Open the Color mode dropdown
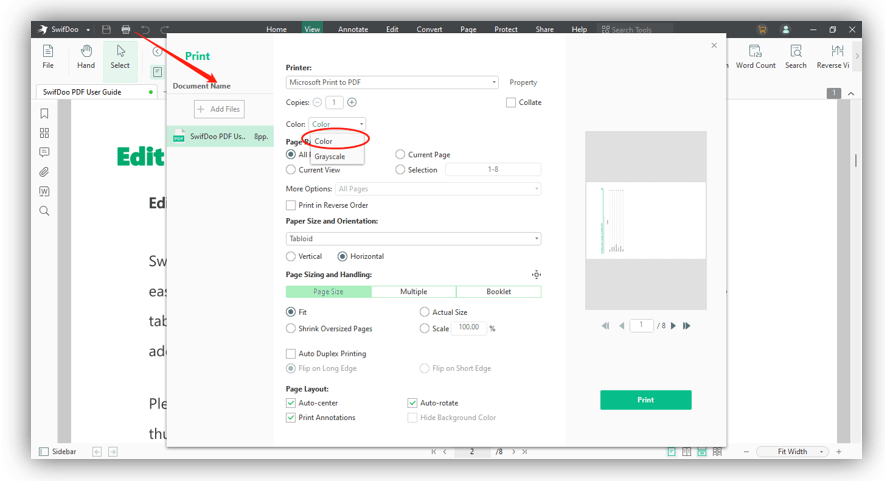 coord(337,124)
